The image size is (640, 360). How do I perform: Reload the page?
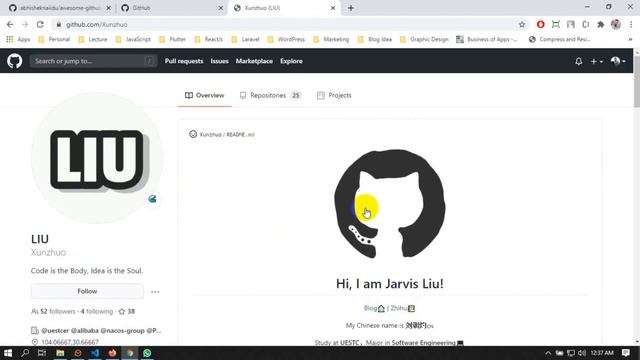coord(40,24)
